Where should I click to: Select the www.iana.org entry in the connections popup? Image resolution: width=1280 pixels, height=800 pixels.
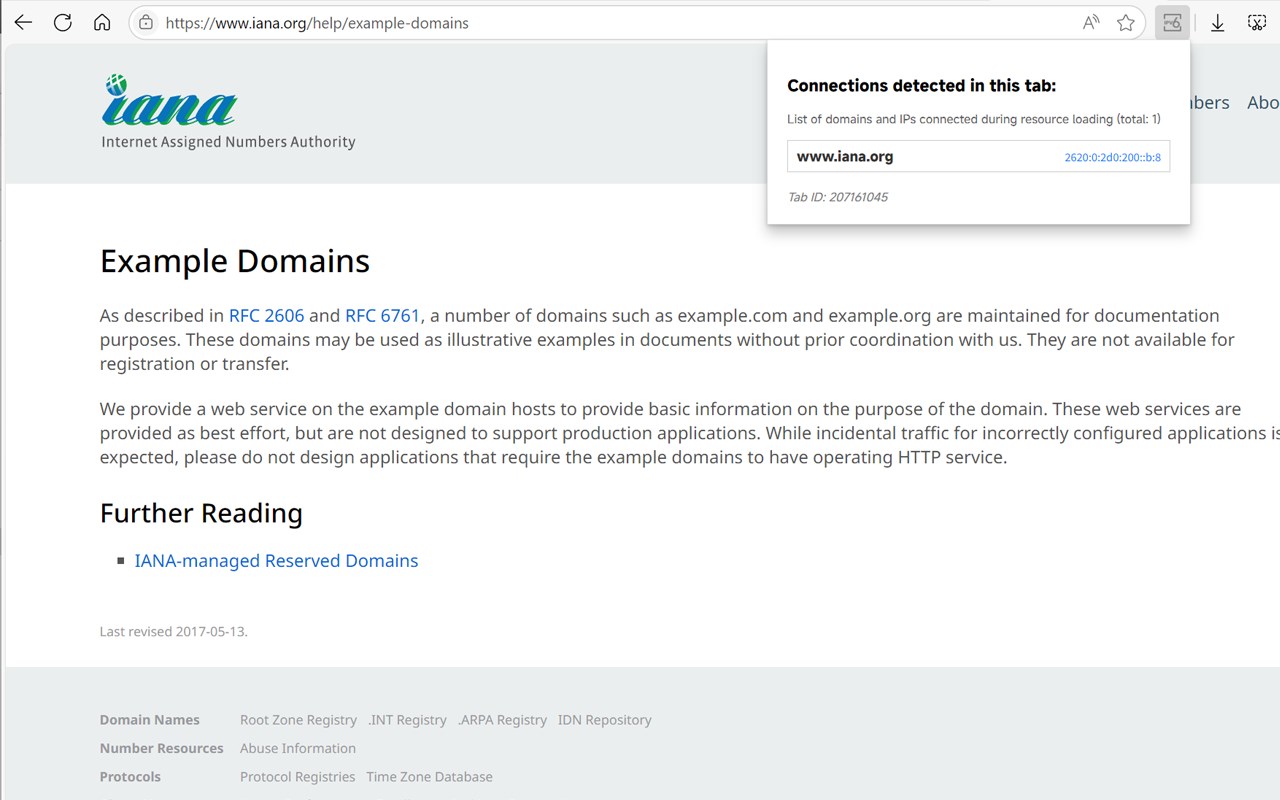tap(845, 157)
